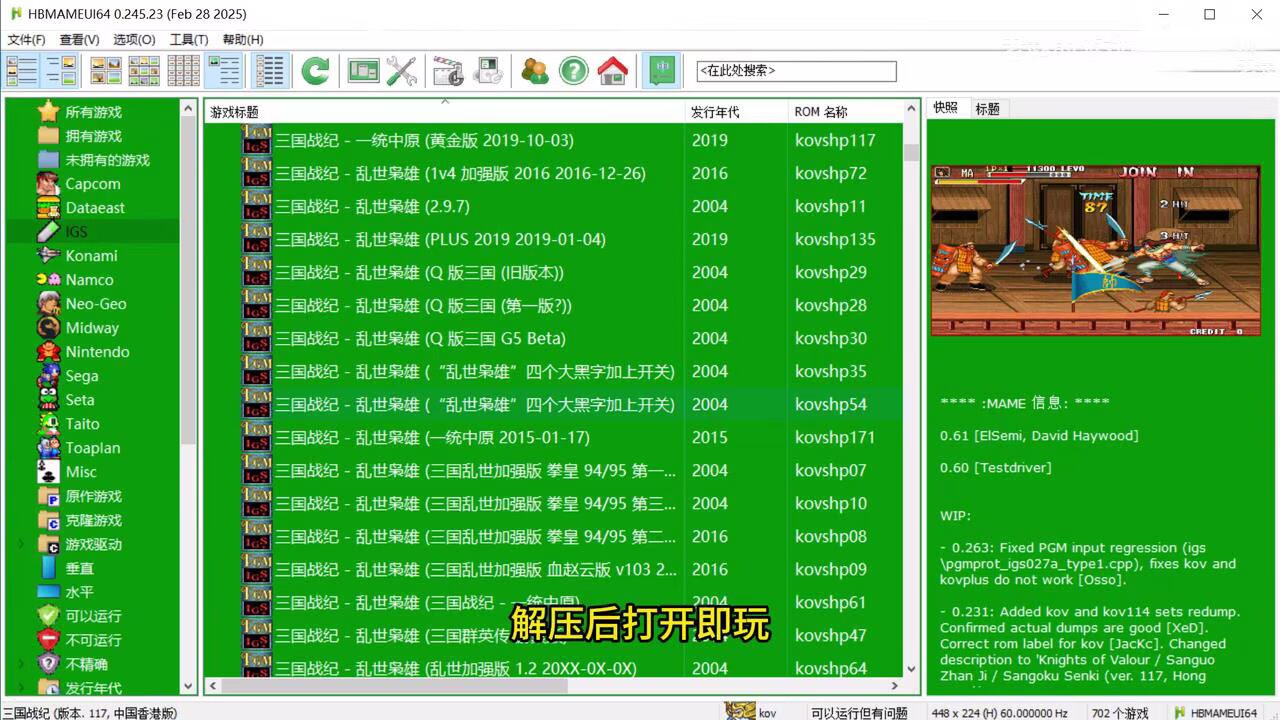Select the 所有游戏 star folder
This screenshot has width=1280, height=720.
click(x=93, y=112)
